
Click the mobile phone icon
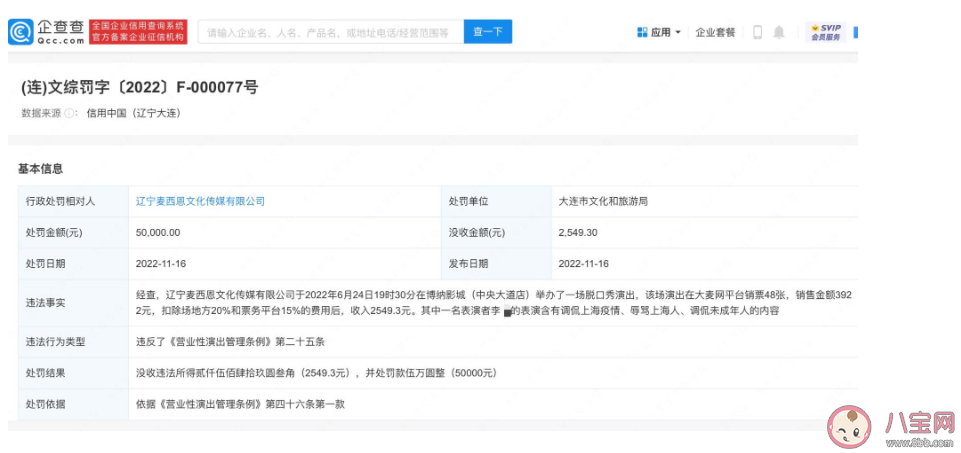click(x=758, y=32)
